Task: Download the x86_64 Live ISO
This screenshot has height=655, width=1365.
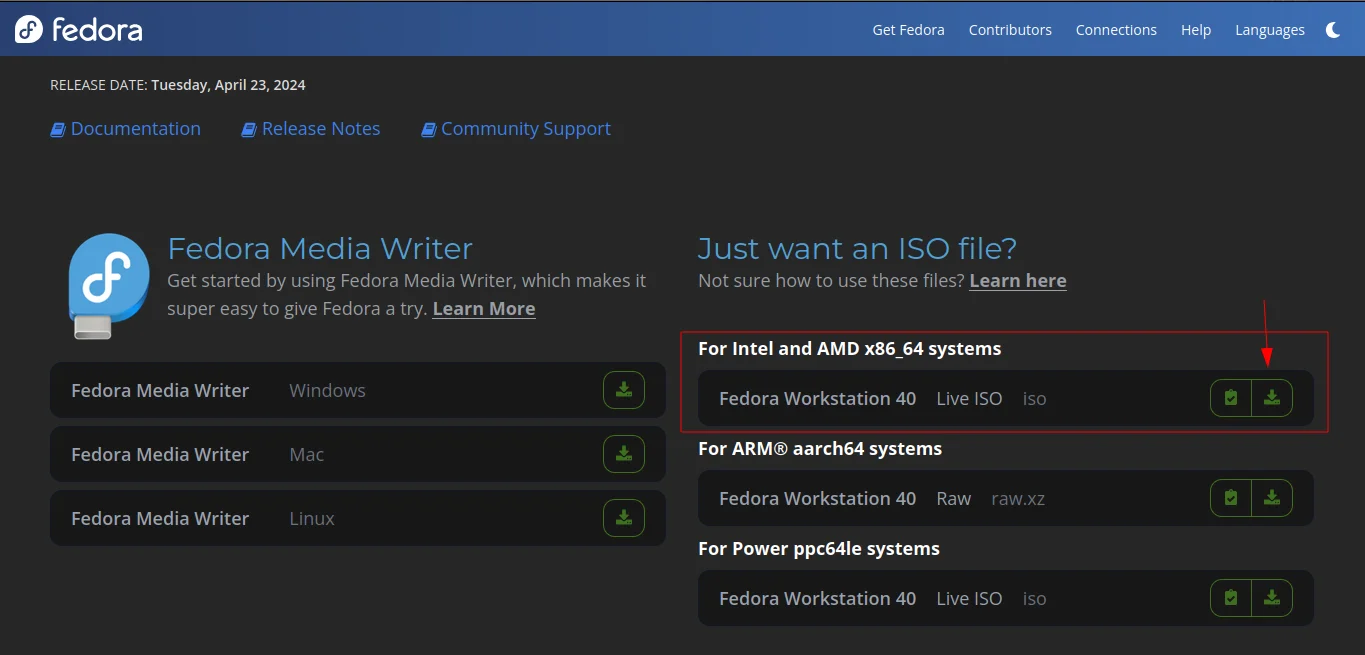Action: coord(1272,398)
